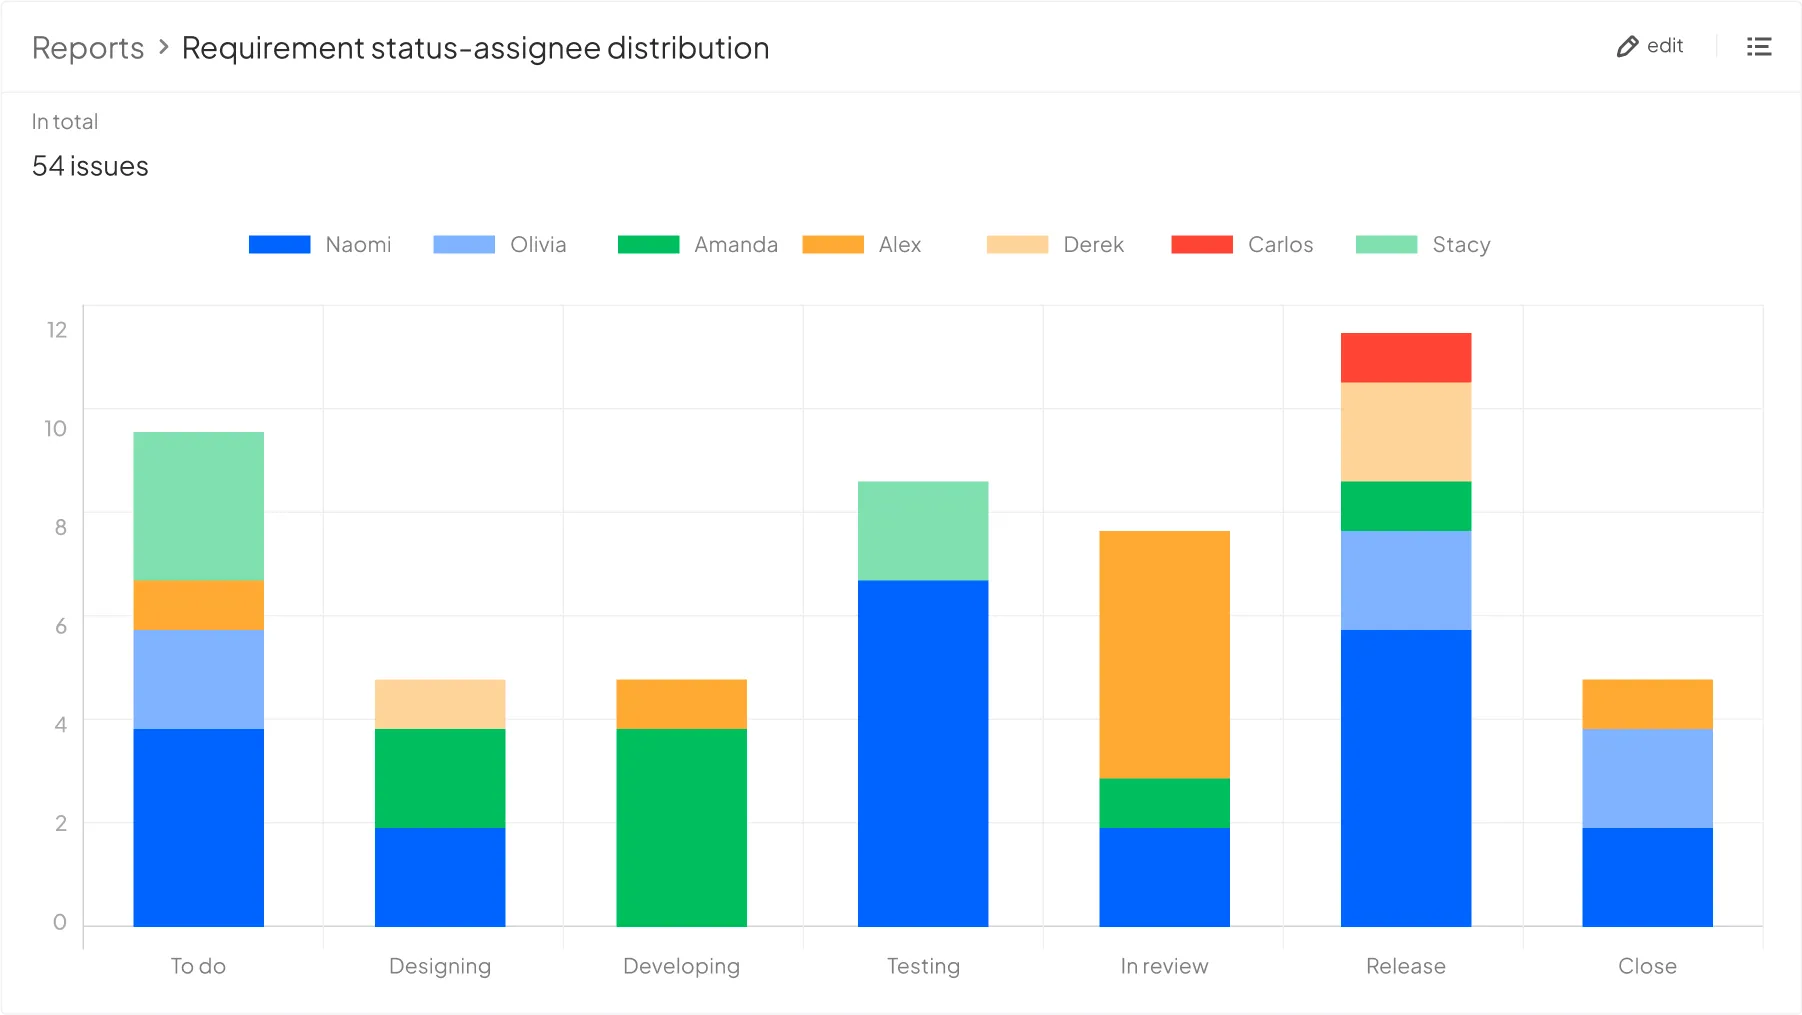
Task: Click Carlos red segment in Release bar
Action: 1405,358
